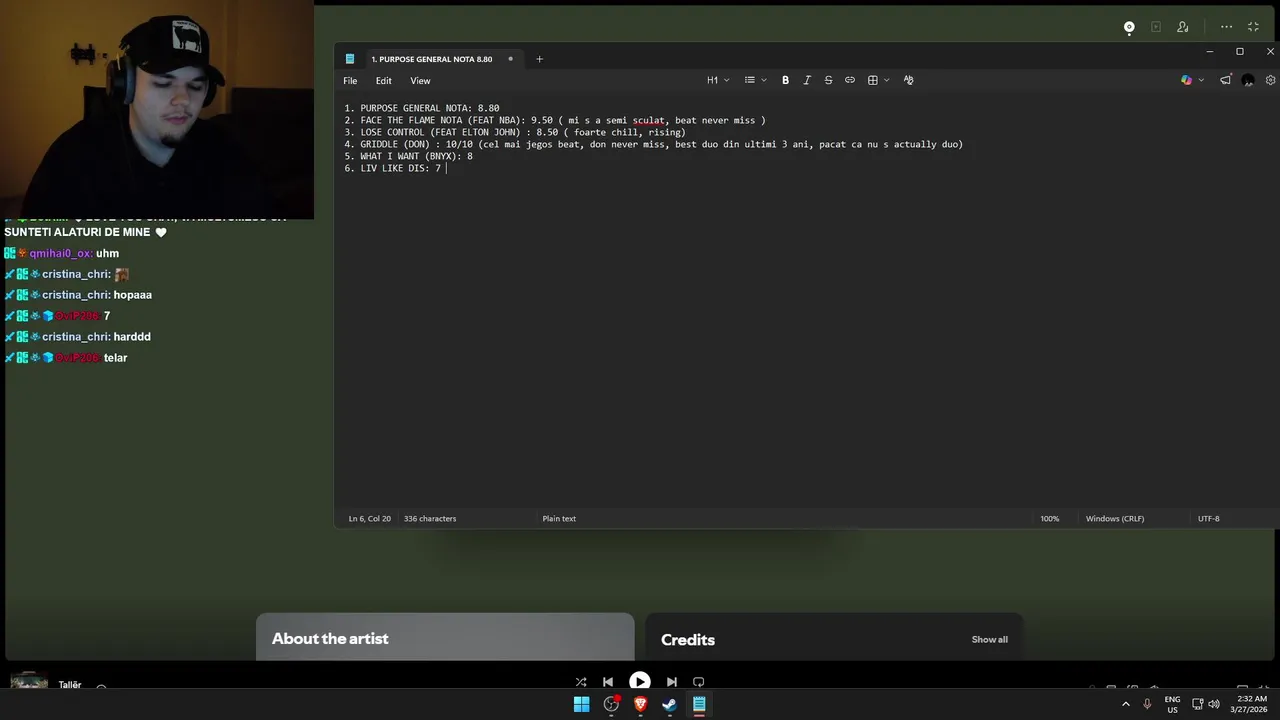Skip to previous track
The image size is (1280, 720).
point(608,682)
